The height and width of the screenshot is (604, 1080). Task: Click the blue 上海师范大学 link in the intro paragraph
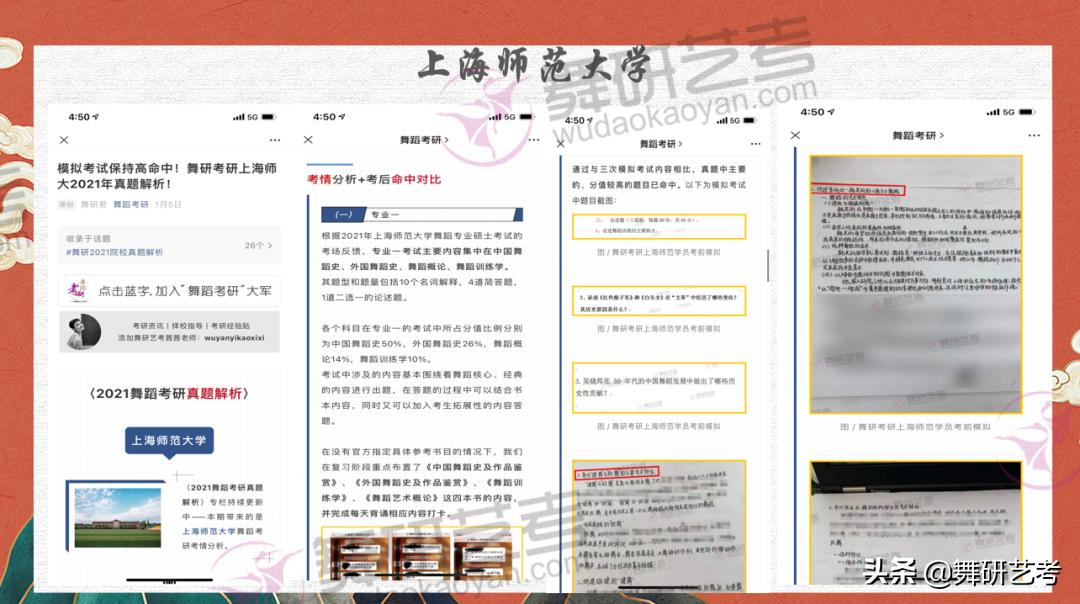click(208, 532)
